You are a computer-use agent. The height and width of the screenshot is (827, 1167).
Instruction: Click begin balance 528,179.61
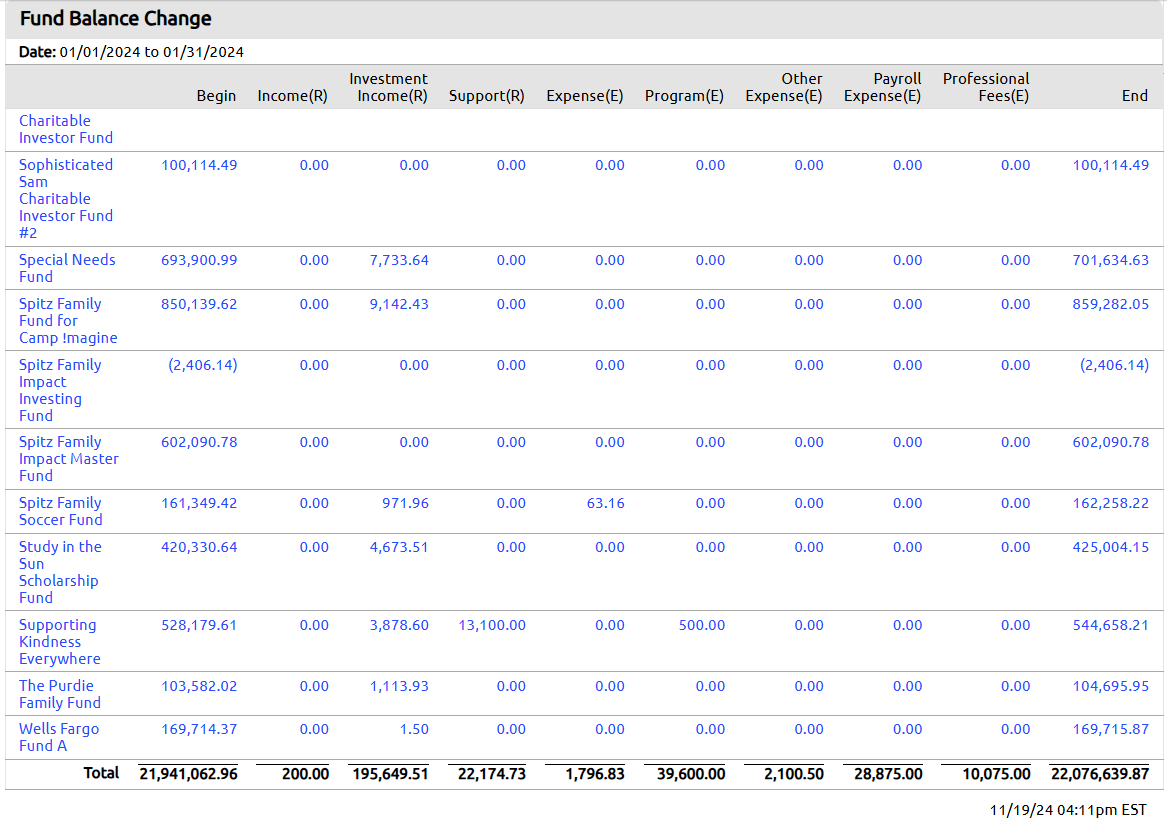click(199, 625)
